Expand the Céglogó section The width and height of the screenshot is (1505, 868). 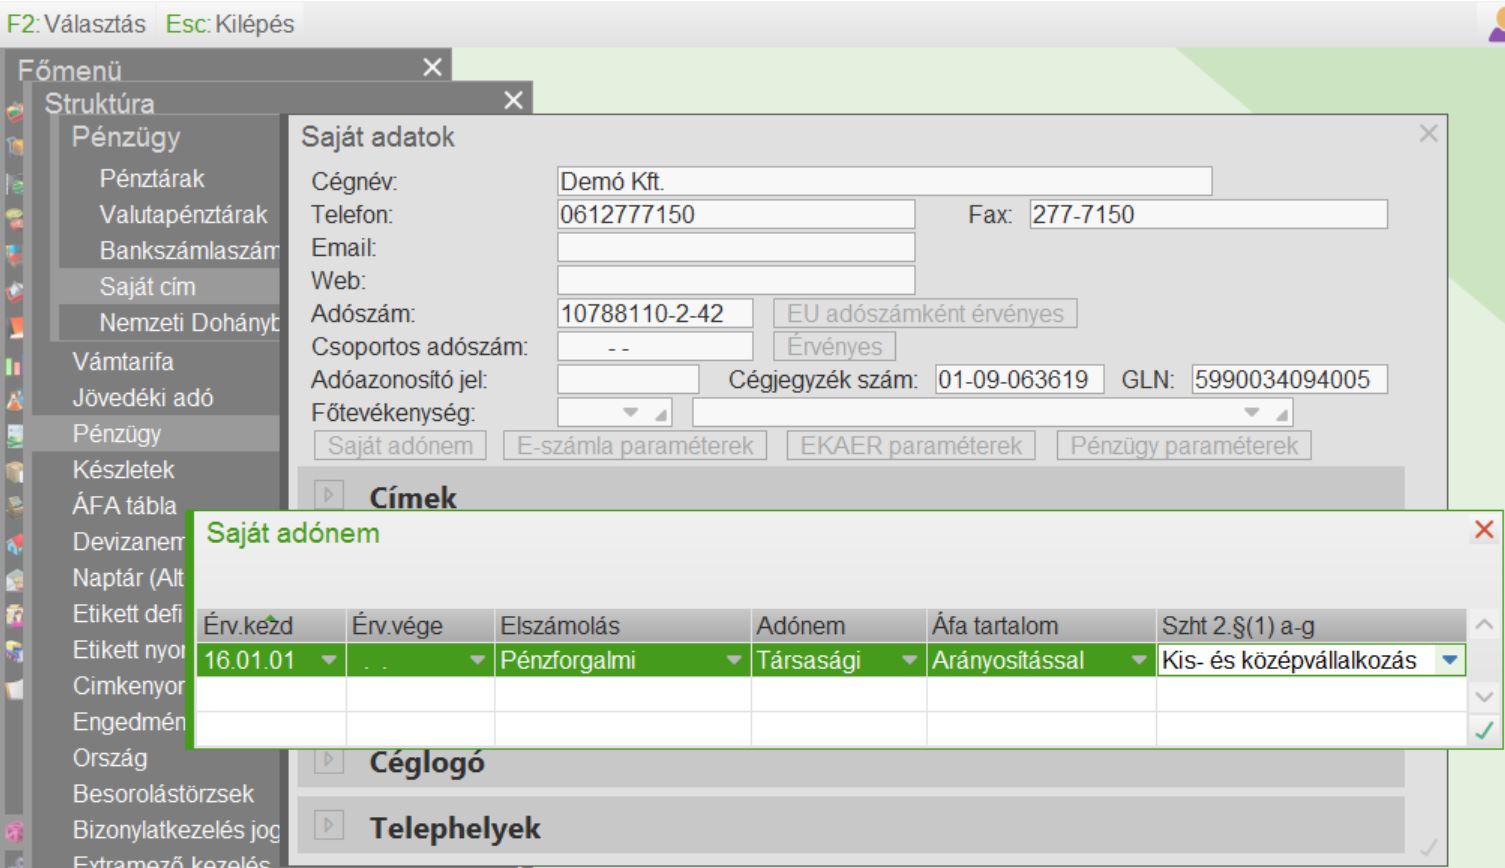[x=329, y=761]
